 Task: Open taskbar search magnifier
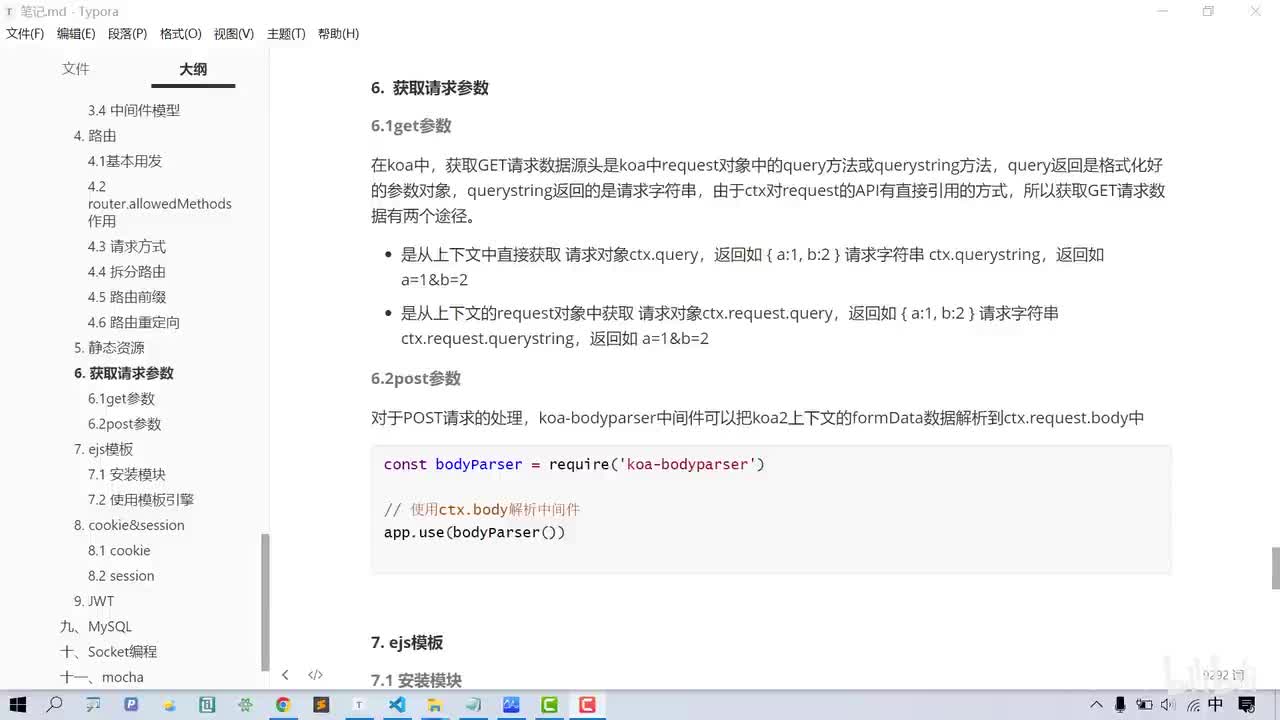[x=55, y=705]
